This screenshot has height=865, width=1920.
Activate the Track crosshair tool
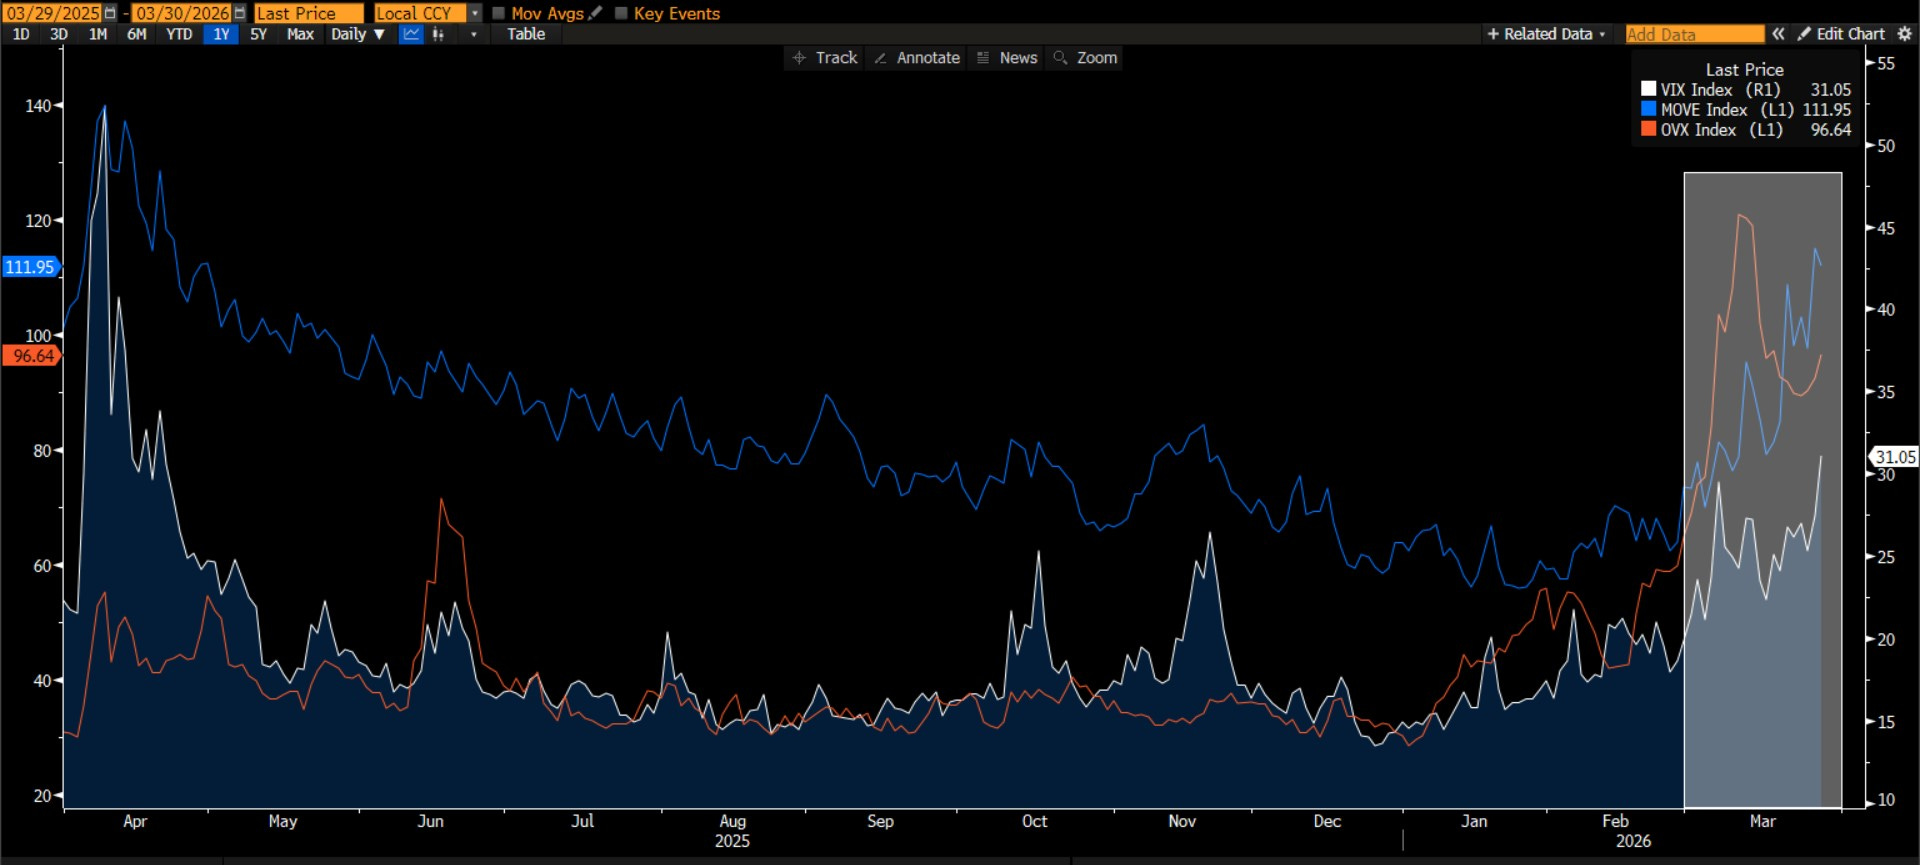tap(825, 58)
